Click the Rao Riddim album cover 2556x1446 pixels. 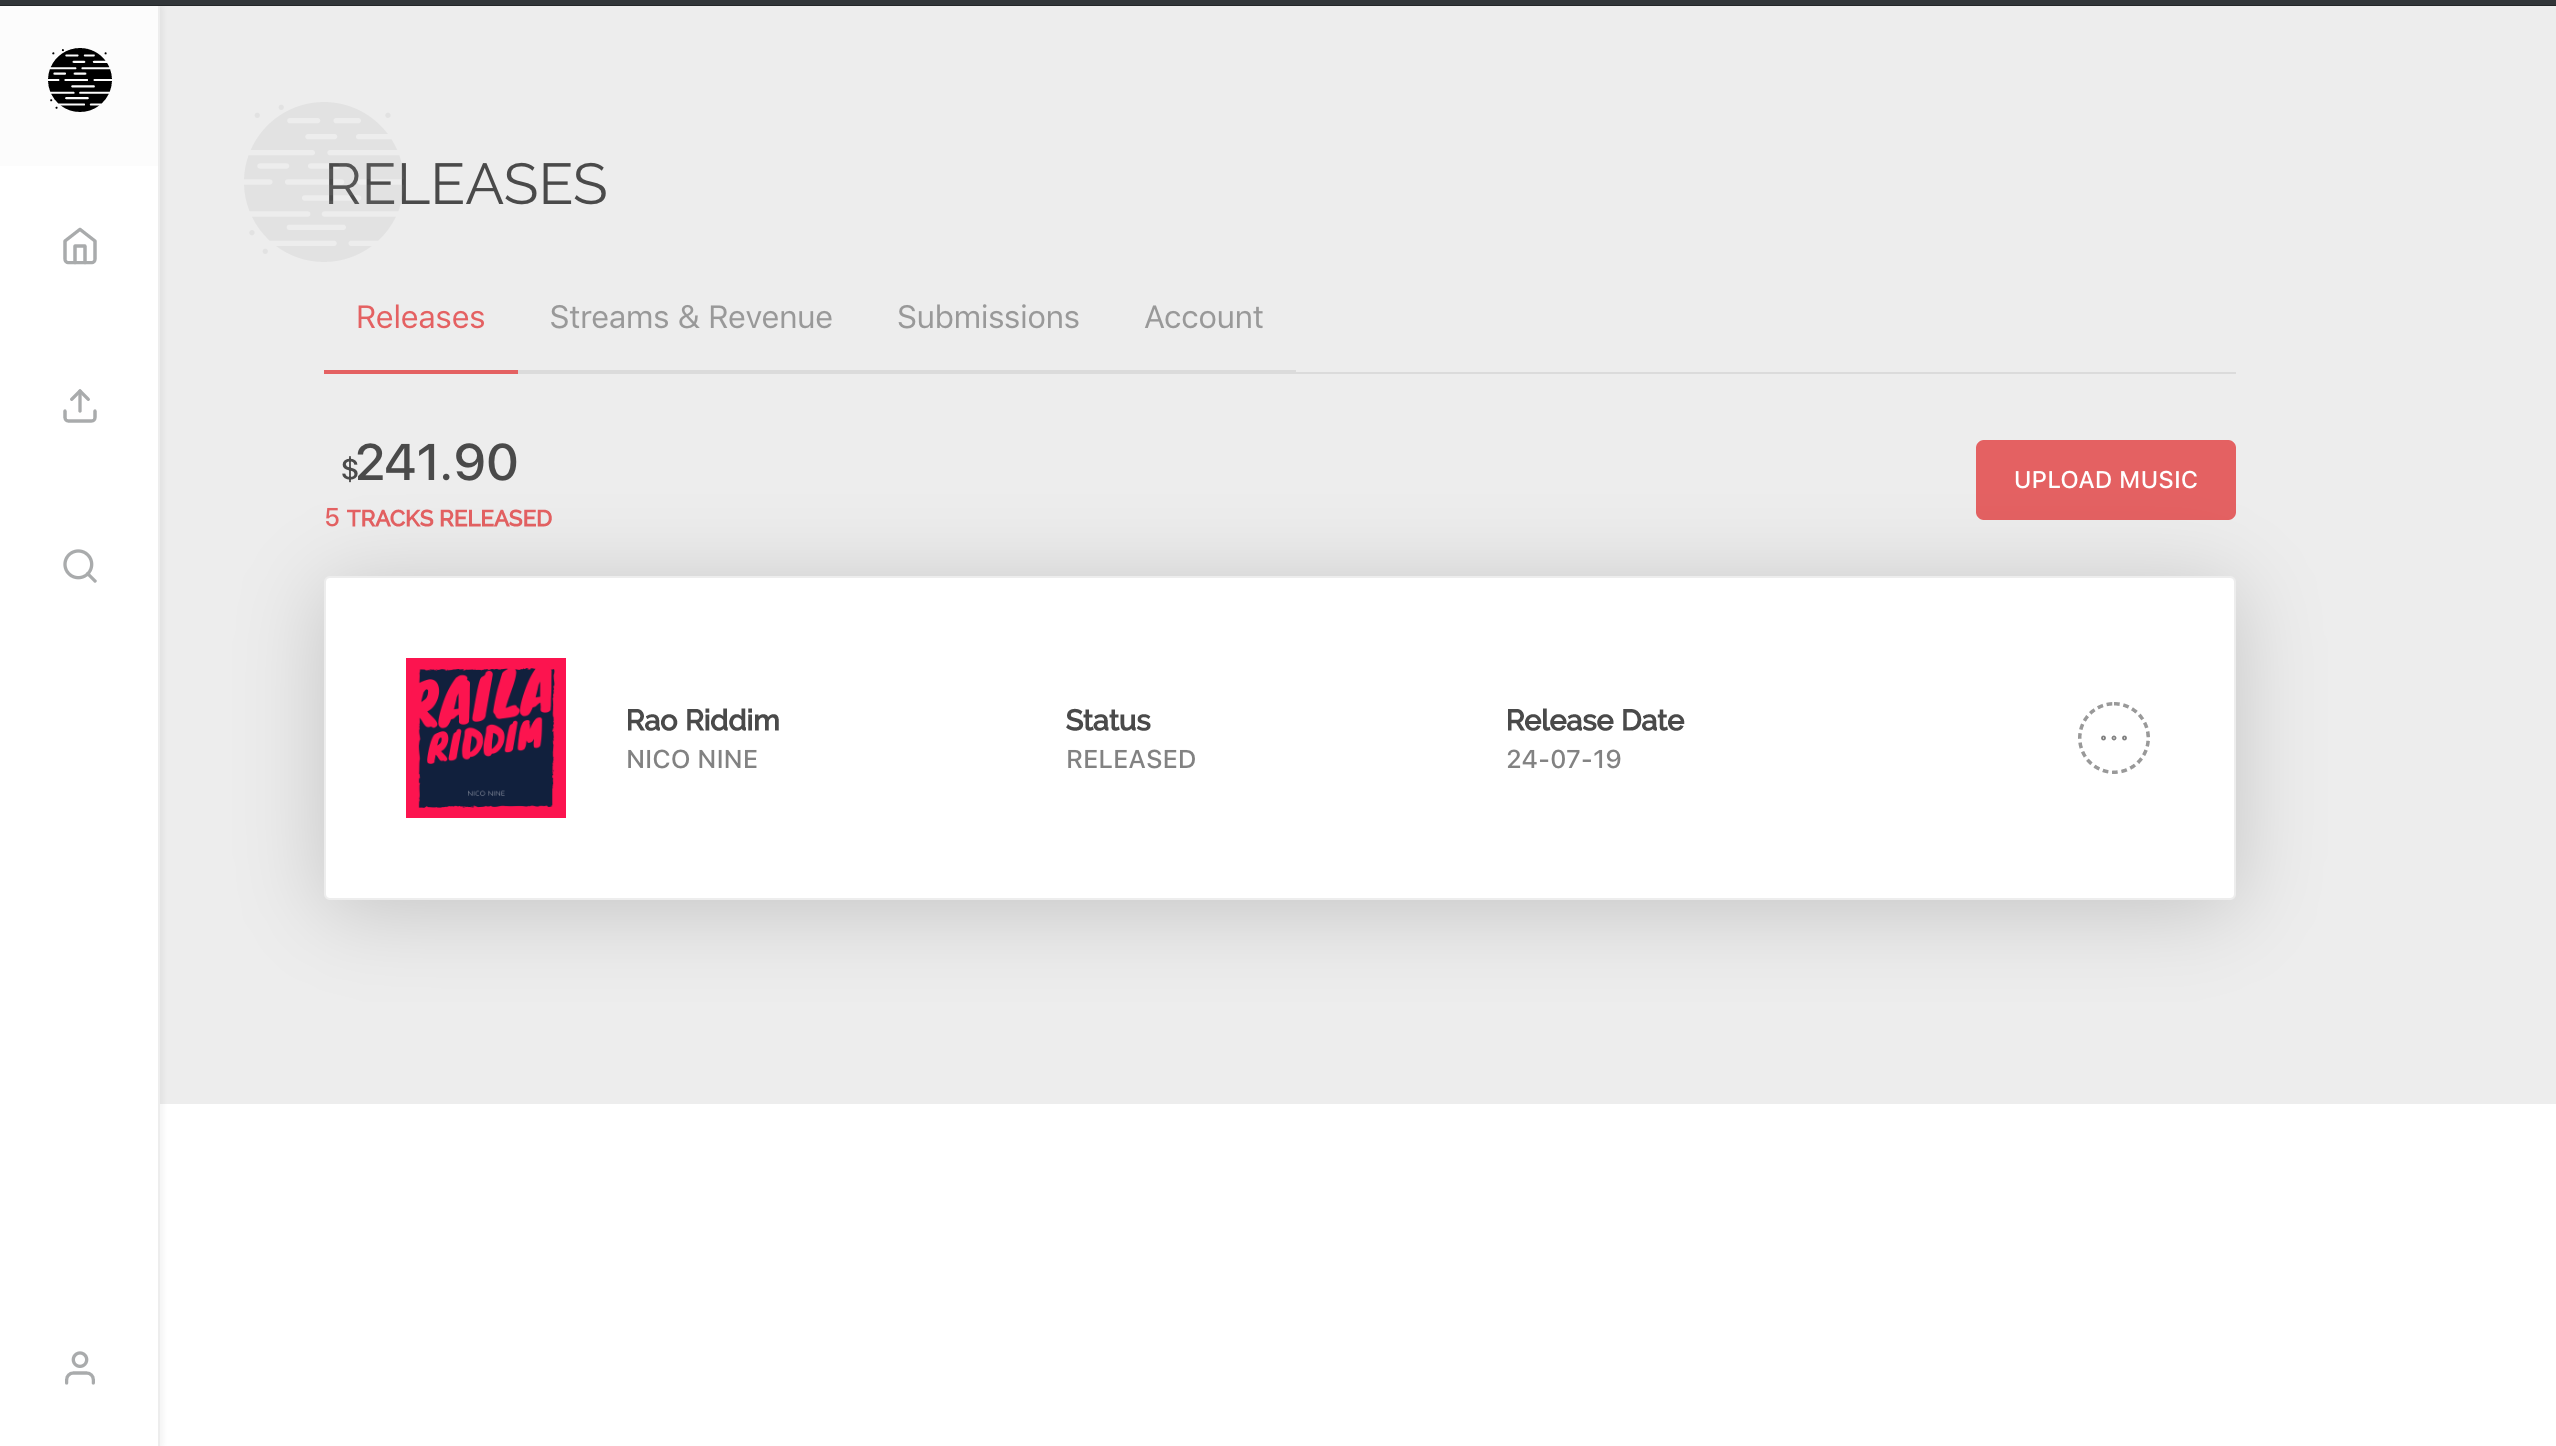point(486,738)
